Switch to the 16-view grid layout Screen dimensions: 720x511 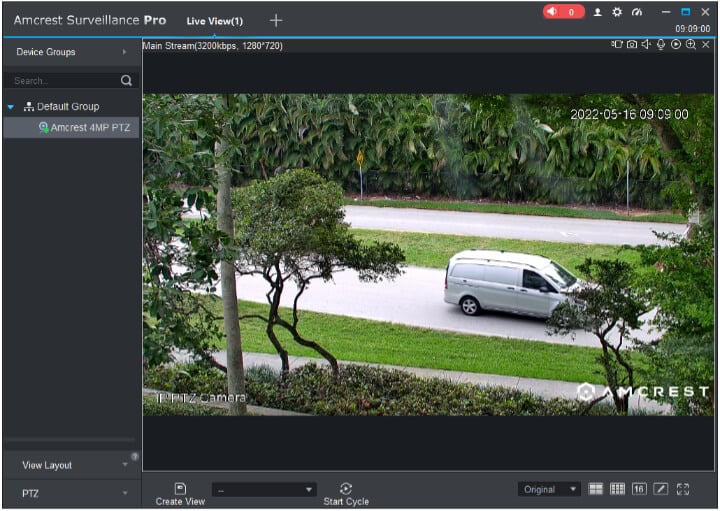pos(639,489)
